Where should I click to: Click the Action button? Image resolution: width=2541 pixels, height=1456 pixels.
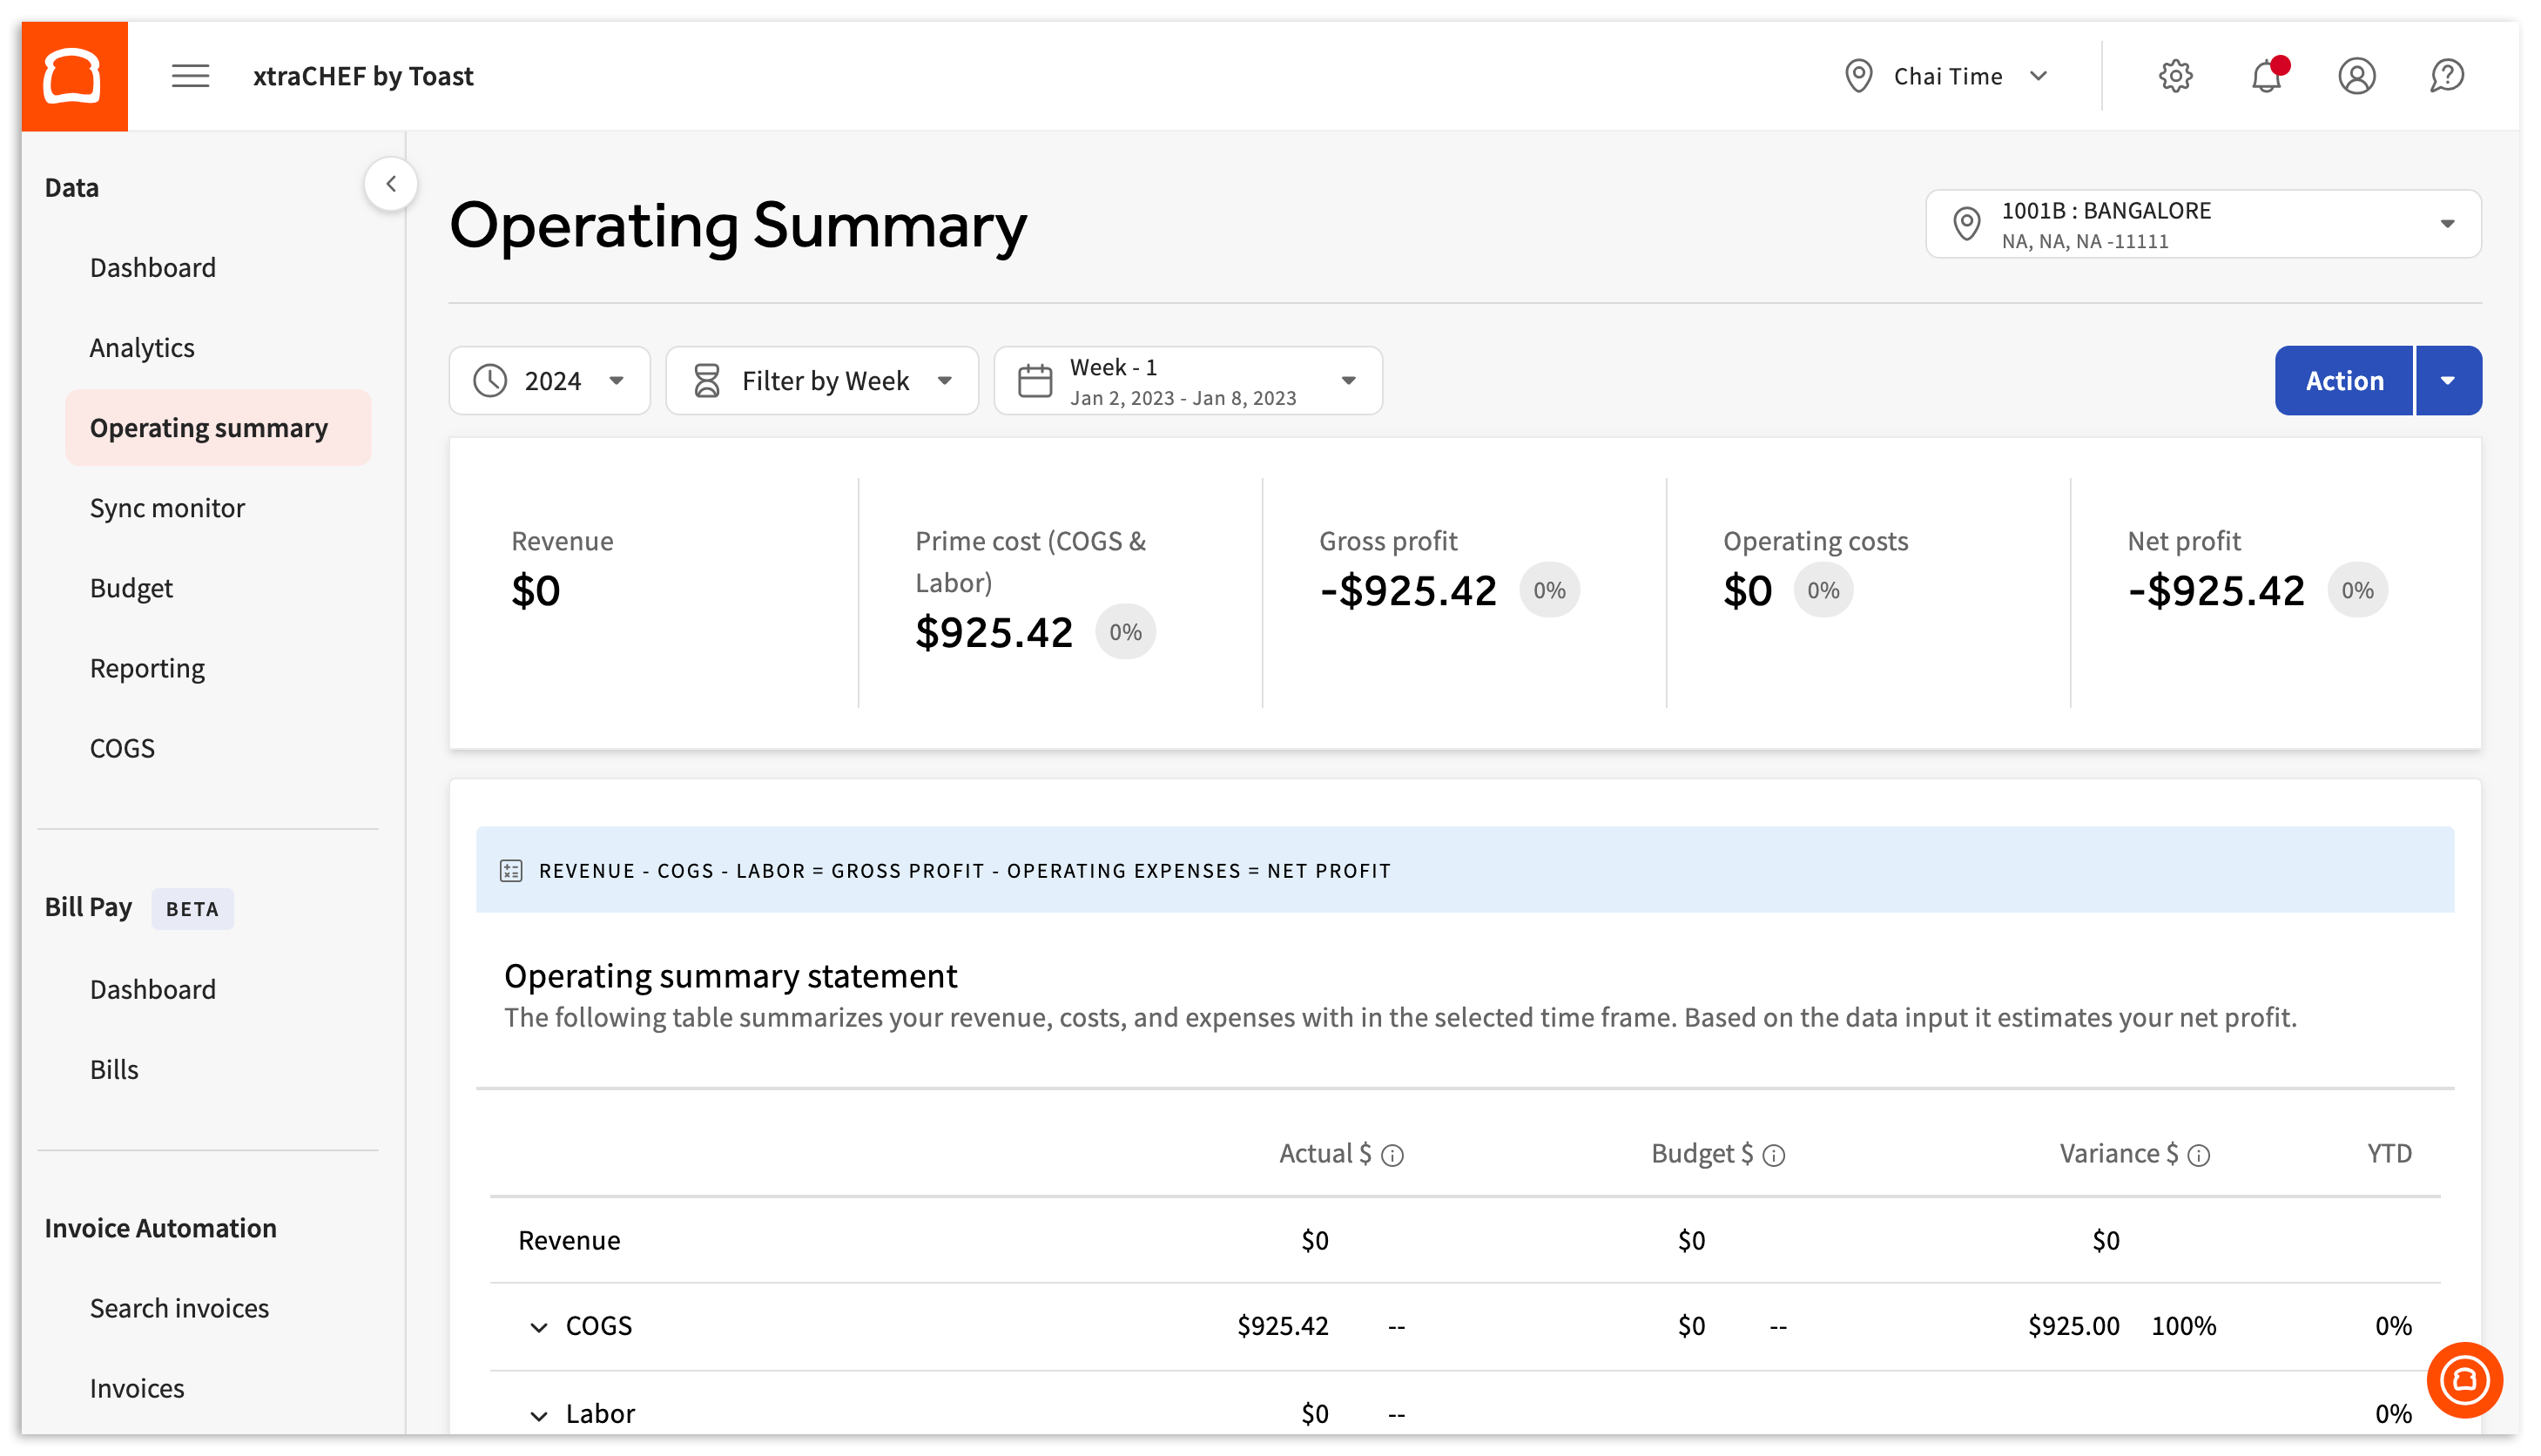[x=2343, y=381]
